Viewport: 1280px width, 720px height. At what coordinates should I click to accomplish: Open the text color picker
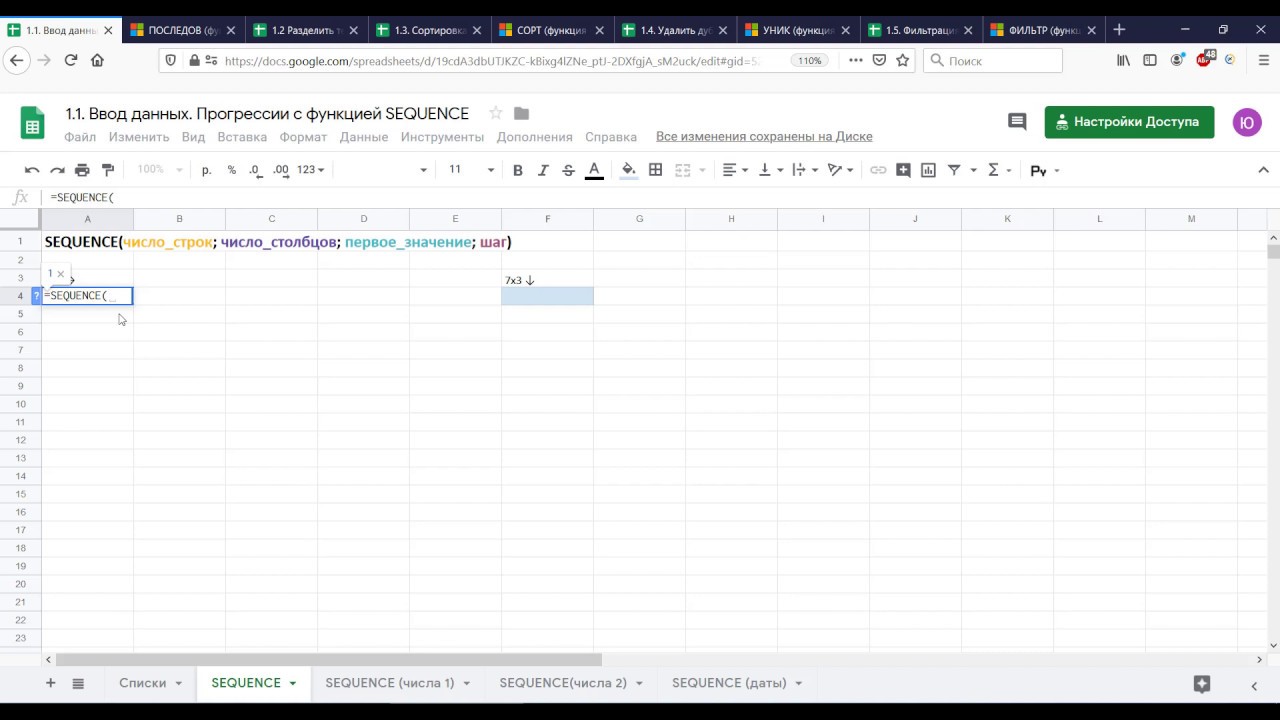click(594, 170)
